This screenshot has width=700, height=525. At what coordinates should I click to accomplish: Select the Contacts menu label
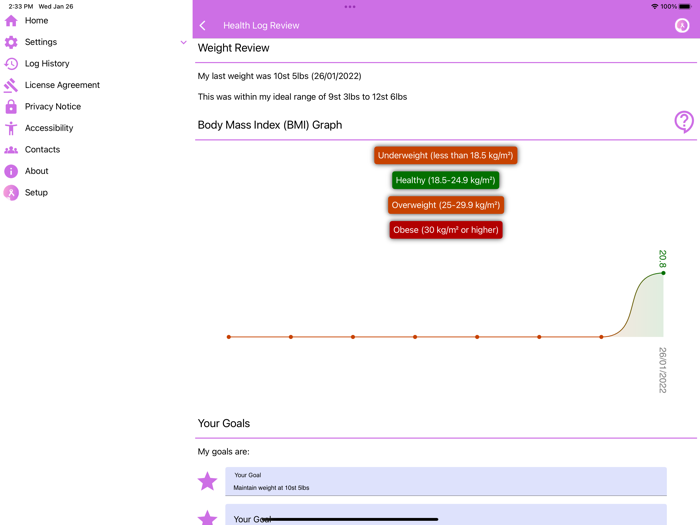[42, 150]
